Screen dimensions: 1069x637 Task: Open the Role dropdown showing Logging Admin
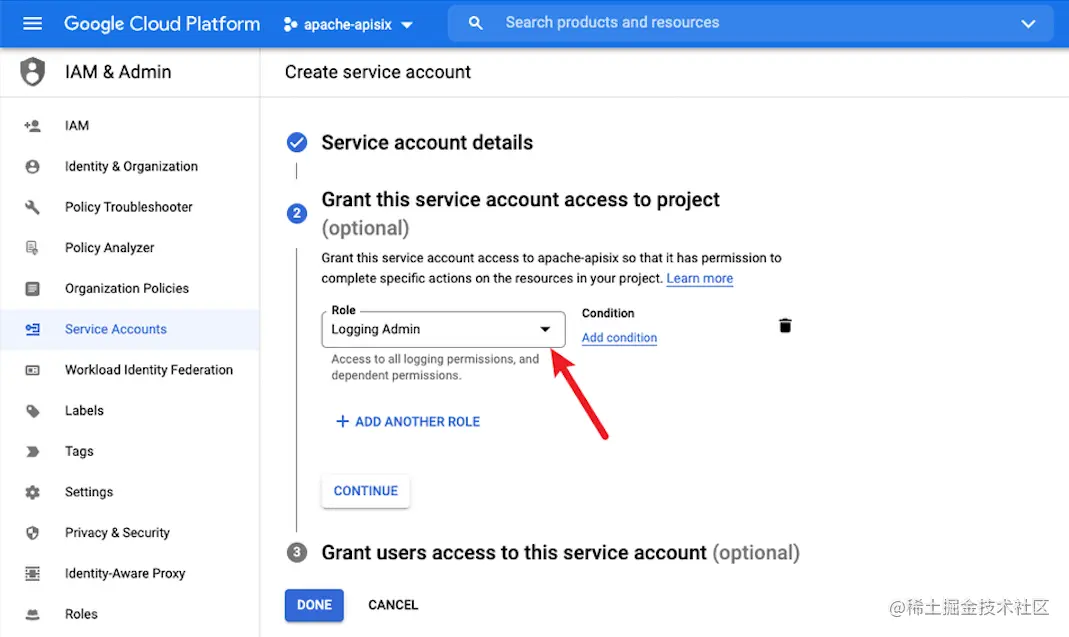443,329
